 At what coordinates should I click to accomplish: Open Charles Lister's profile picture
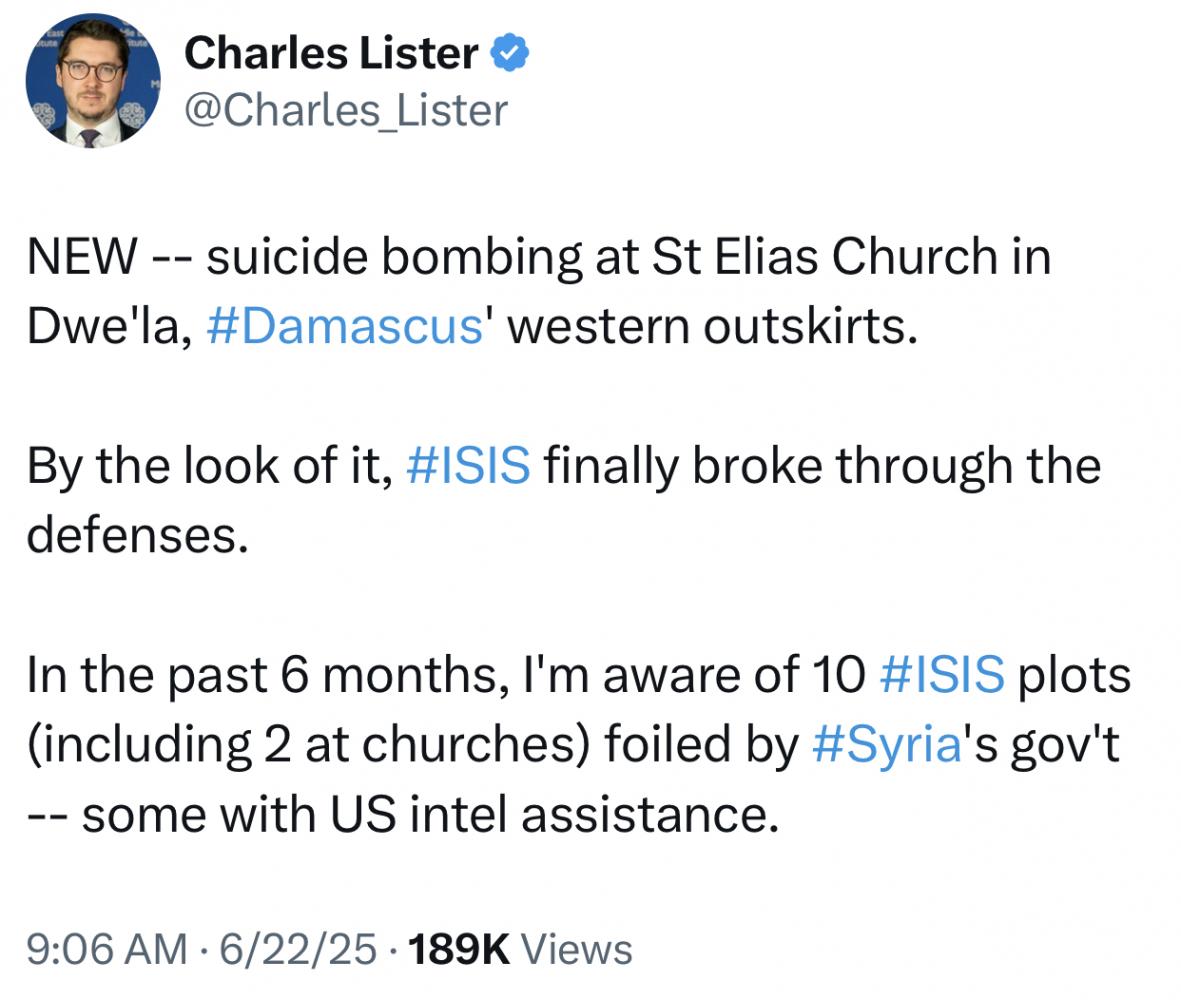tap(92, 81)
